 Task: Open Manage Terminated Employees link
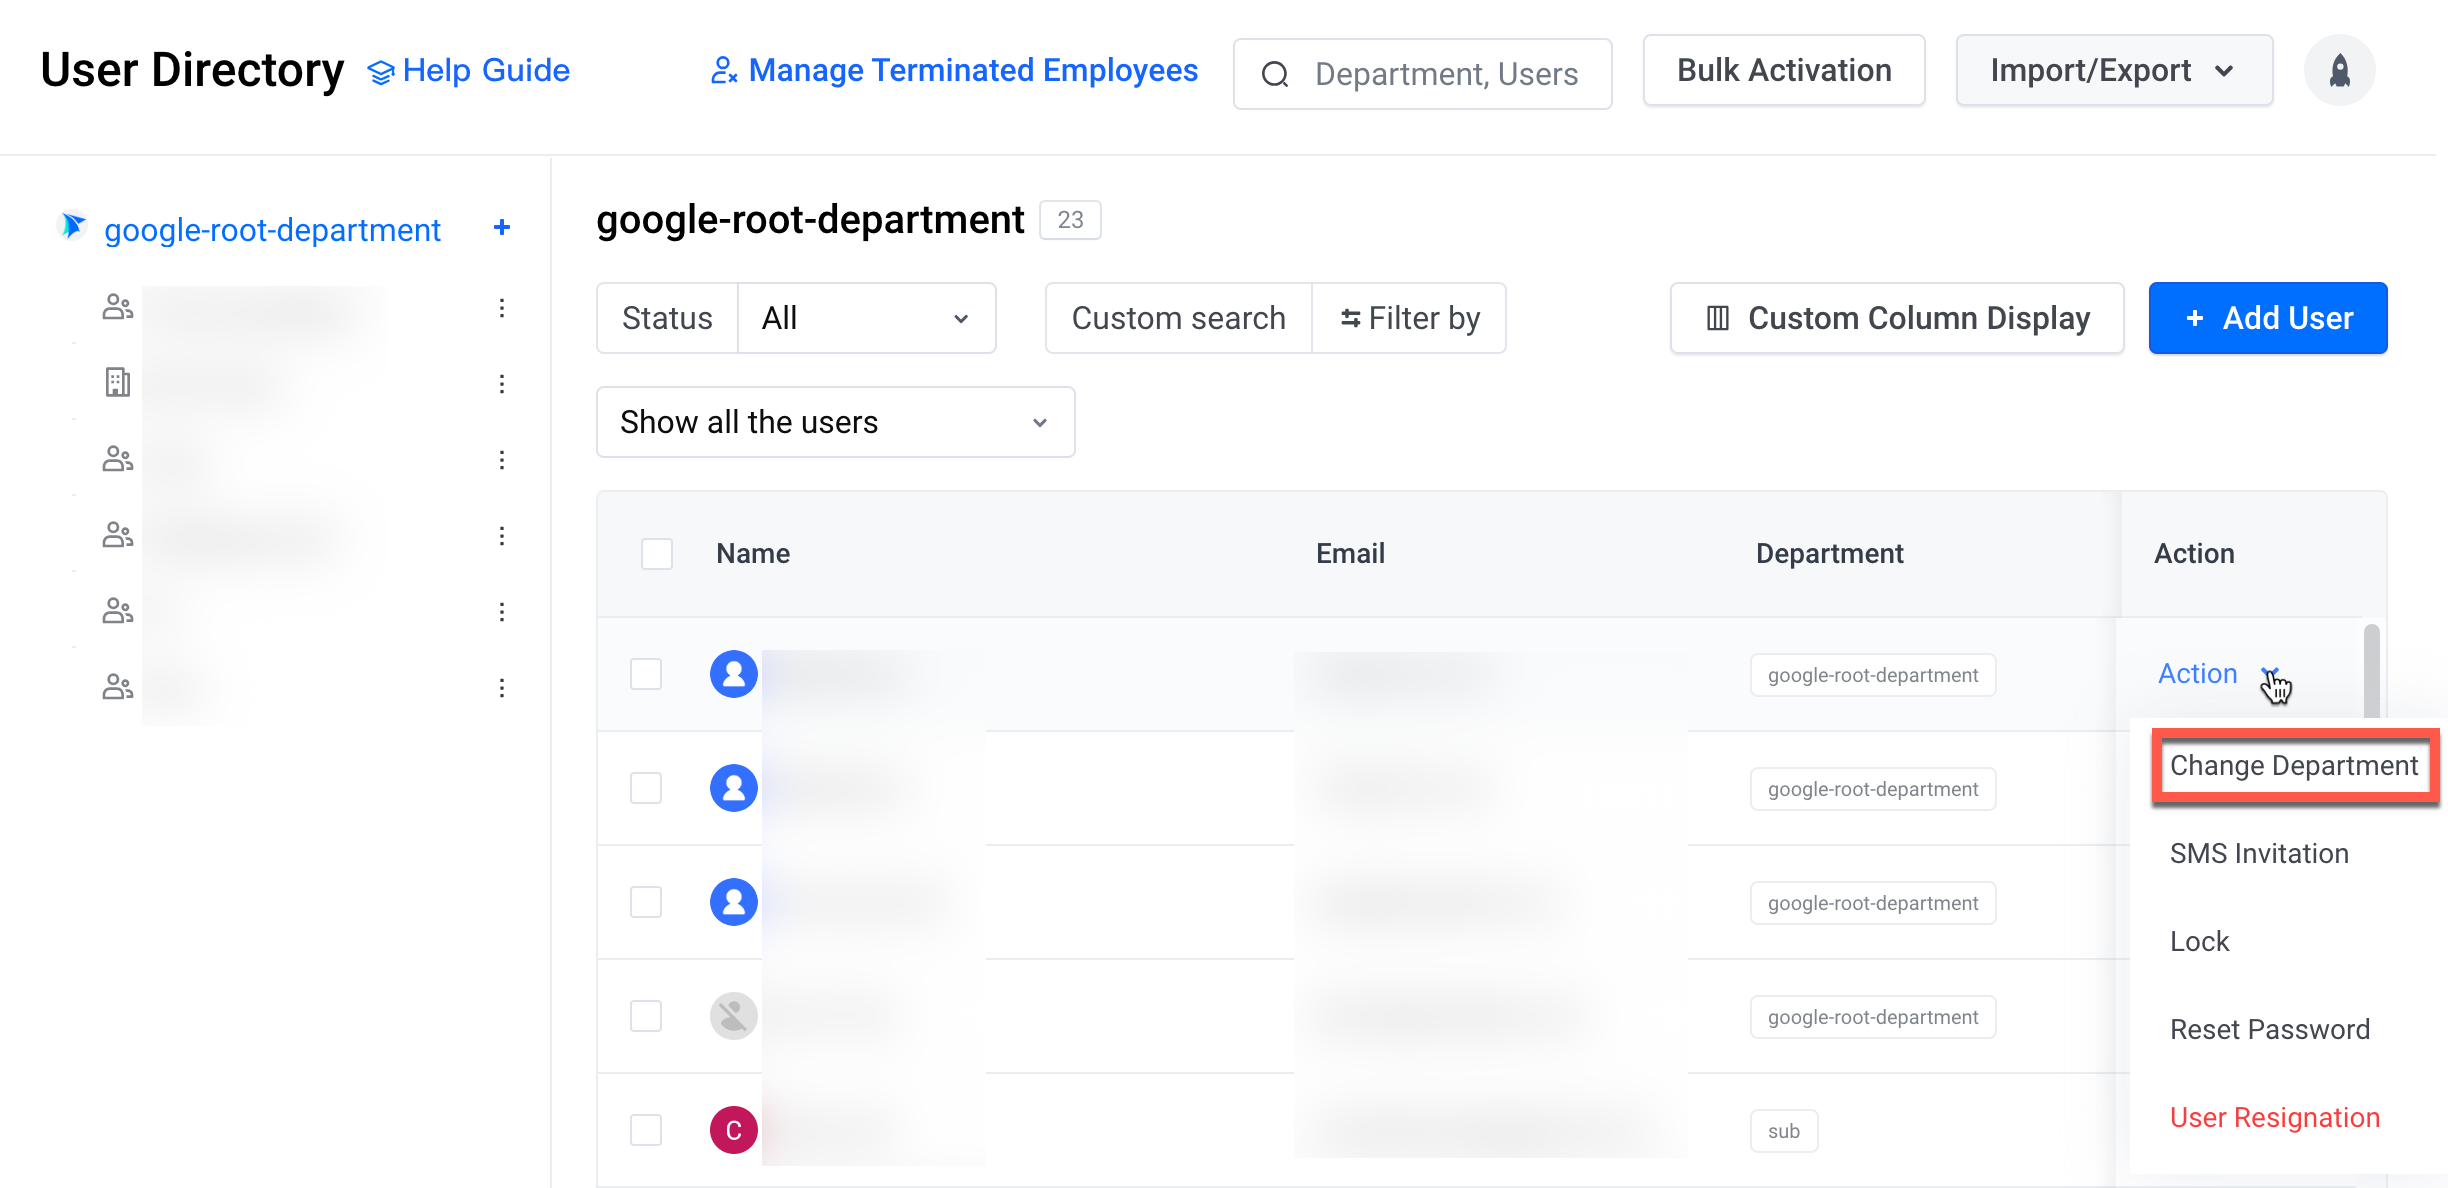(954, 70)
